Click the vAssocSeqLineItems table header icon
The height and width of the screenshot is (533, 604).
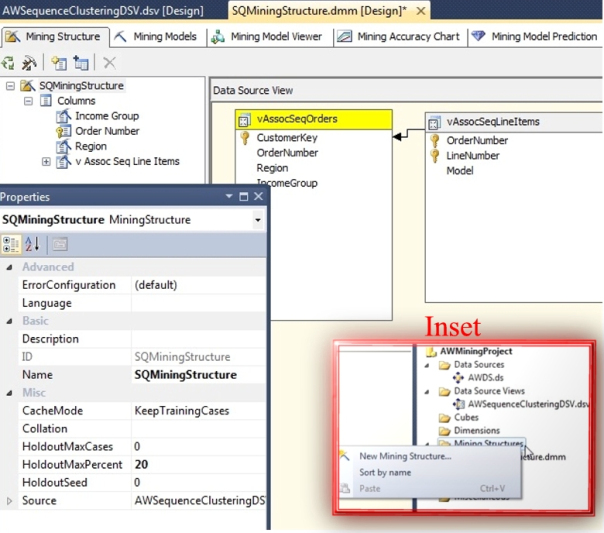click(x=434, y=123)
